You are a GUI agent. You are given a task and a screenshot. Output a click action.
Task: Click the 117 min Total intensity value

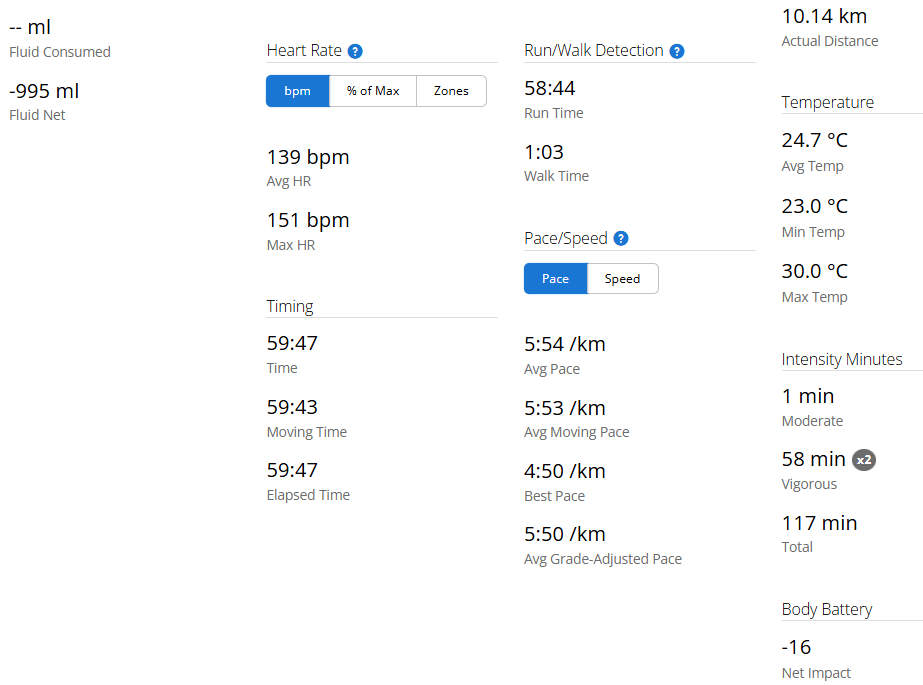819,523
